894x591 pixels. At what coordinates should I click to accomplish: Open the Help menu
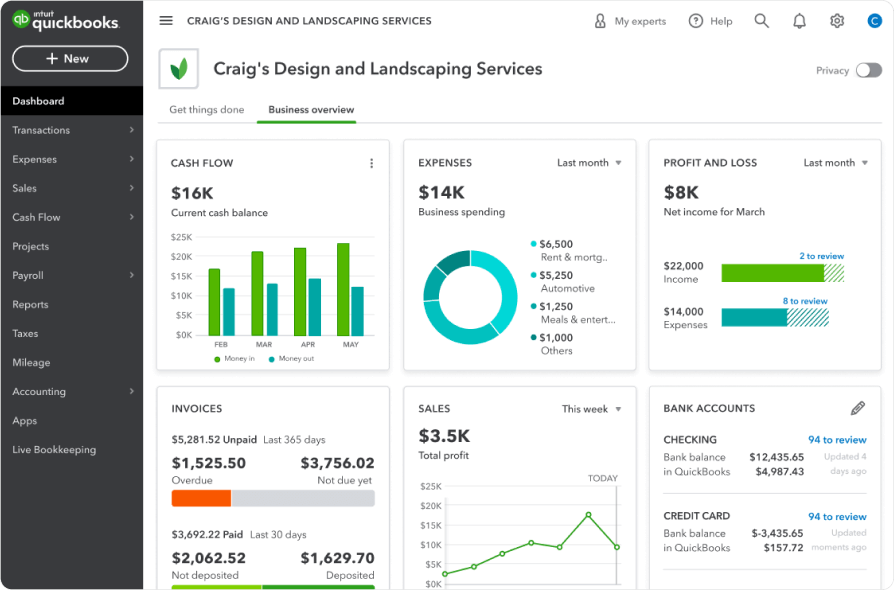(x=710, y=21)
